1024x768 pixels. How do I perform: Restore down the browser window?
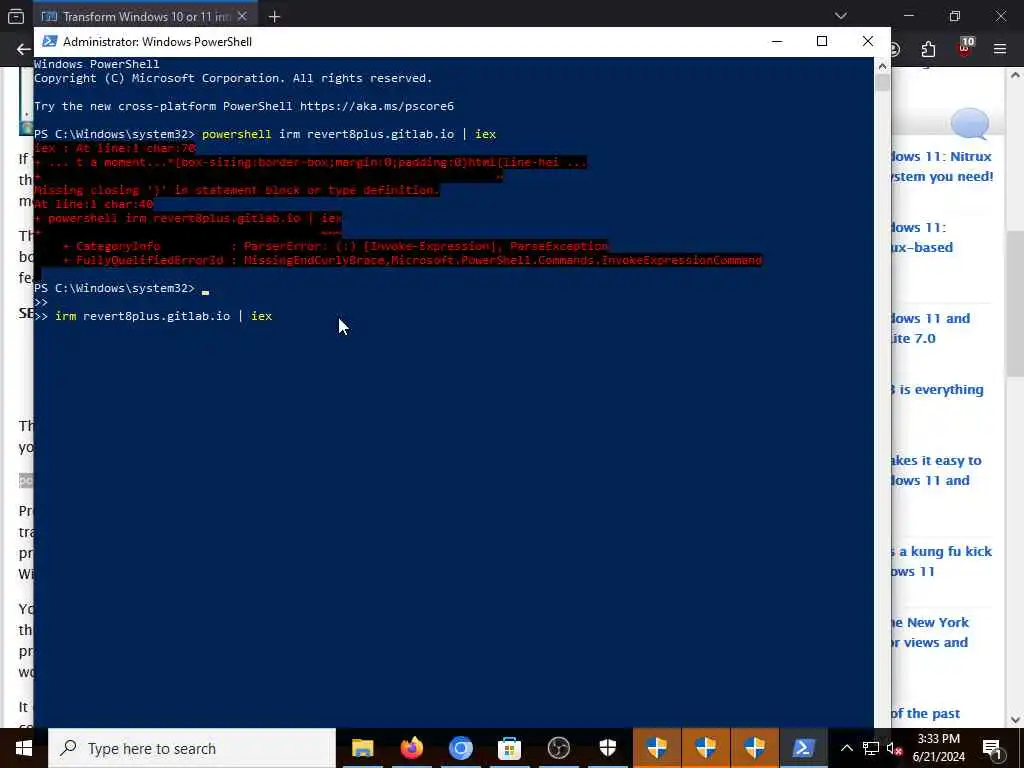click(955, 16)
